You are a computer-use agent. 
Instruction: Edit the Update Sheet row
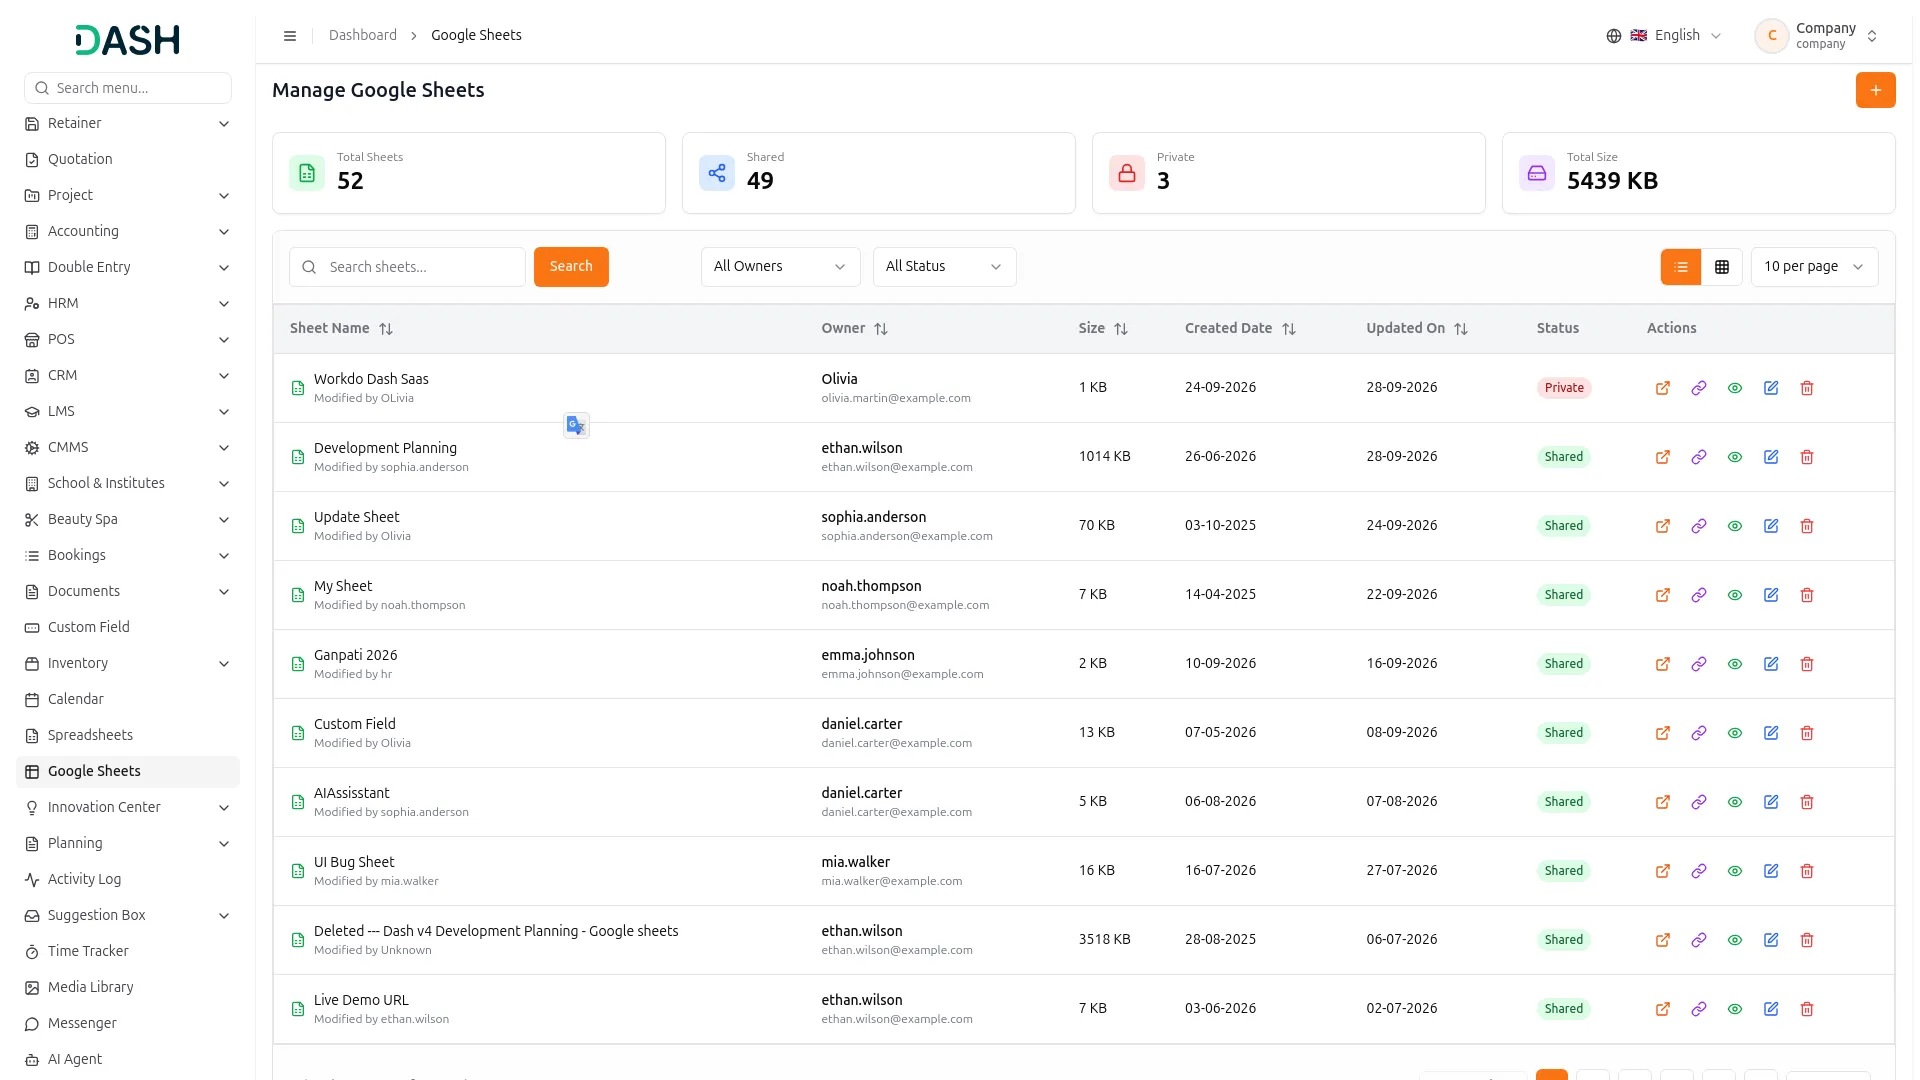pyautogui.click(x=1771, y=526)
